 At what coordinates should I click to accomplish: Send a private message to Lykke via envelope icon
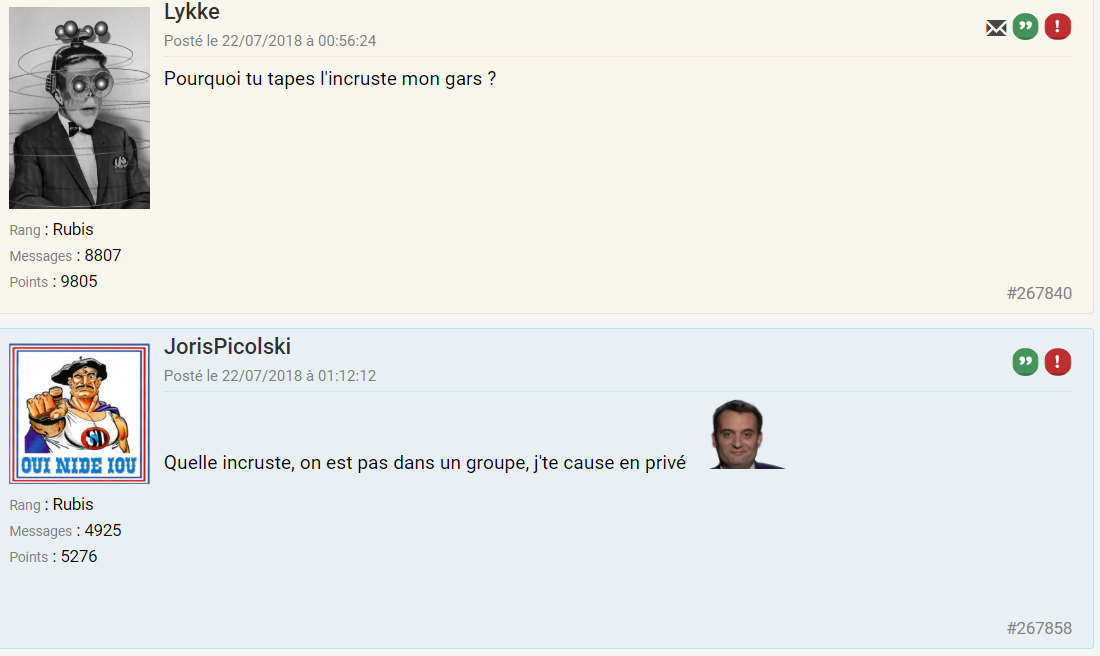pyautogui.click(x=996, y=28)
